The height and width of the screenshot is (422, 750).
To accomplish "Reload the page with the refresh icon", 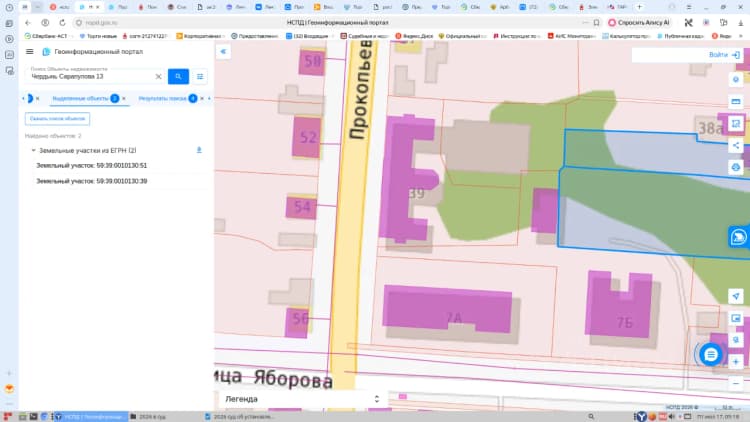I will (62, 22).
